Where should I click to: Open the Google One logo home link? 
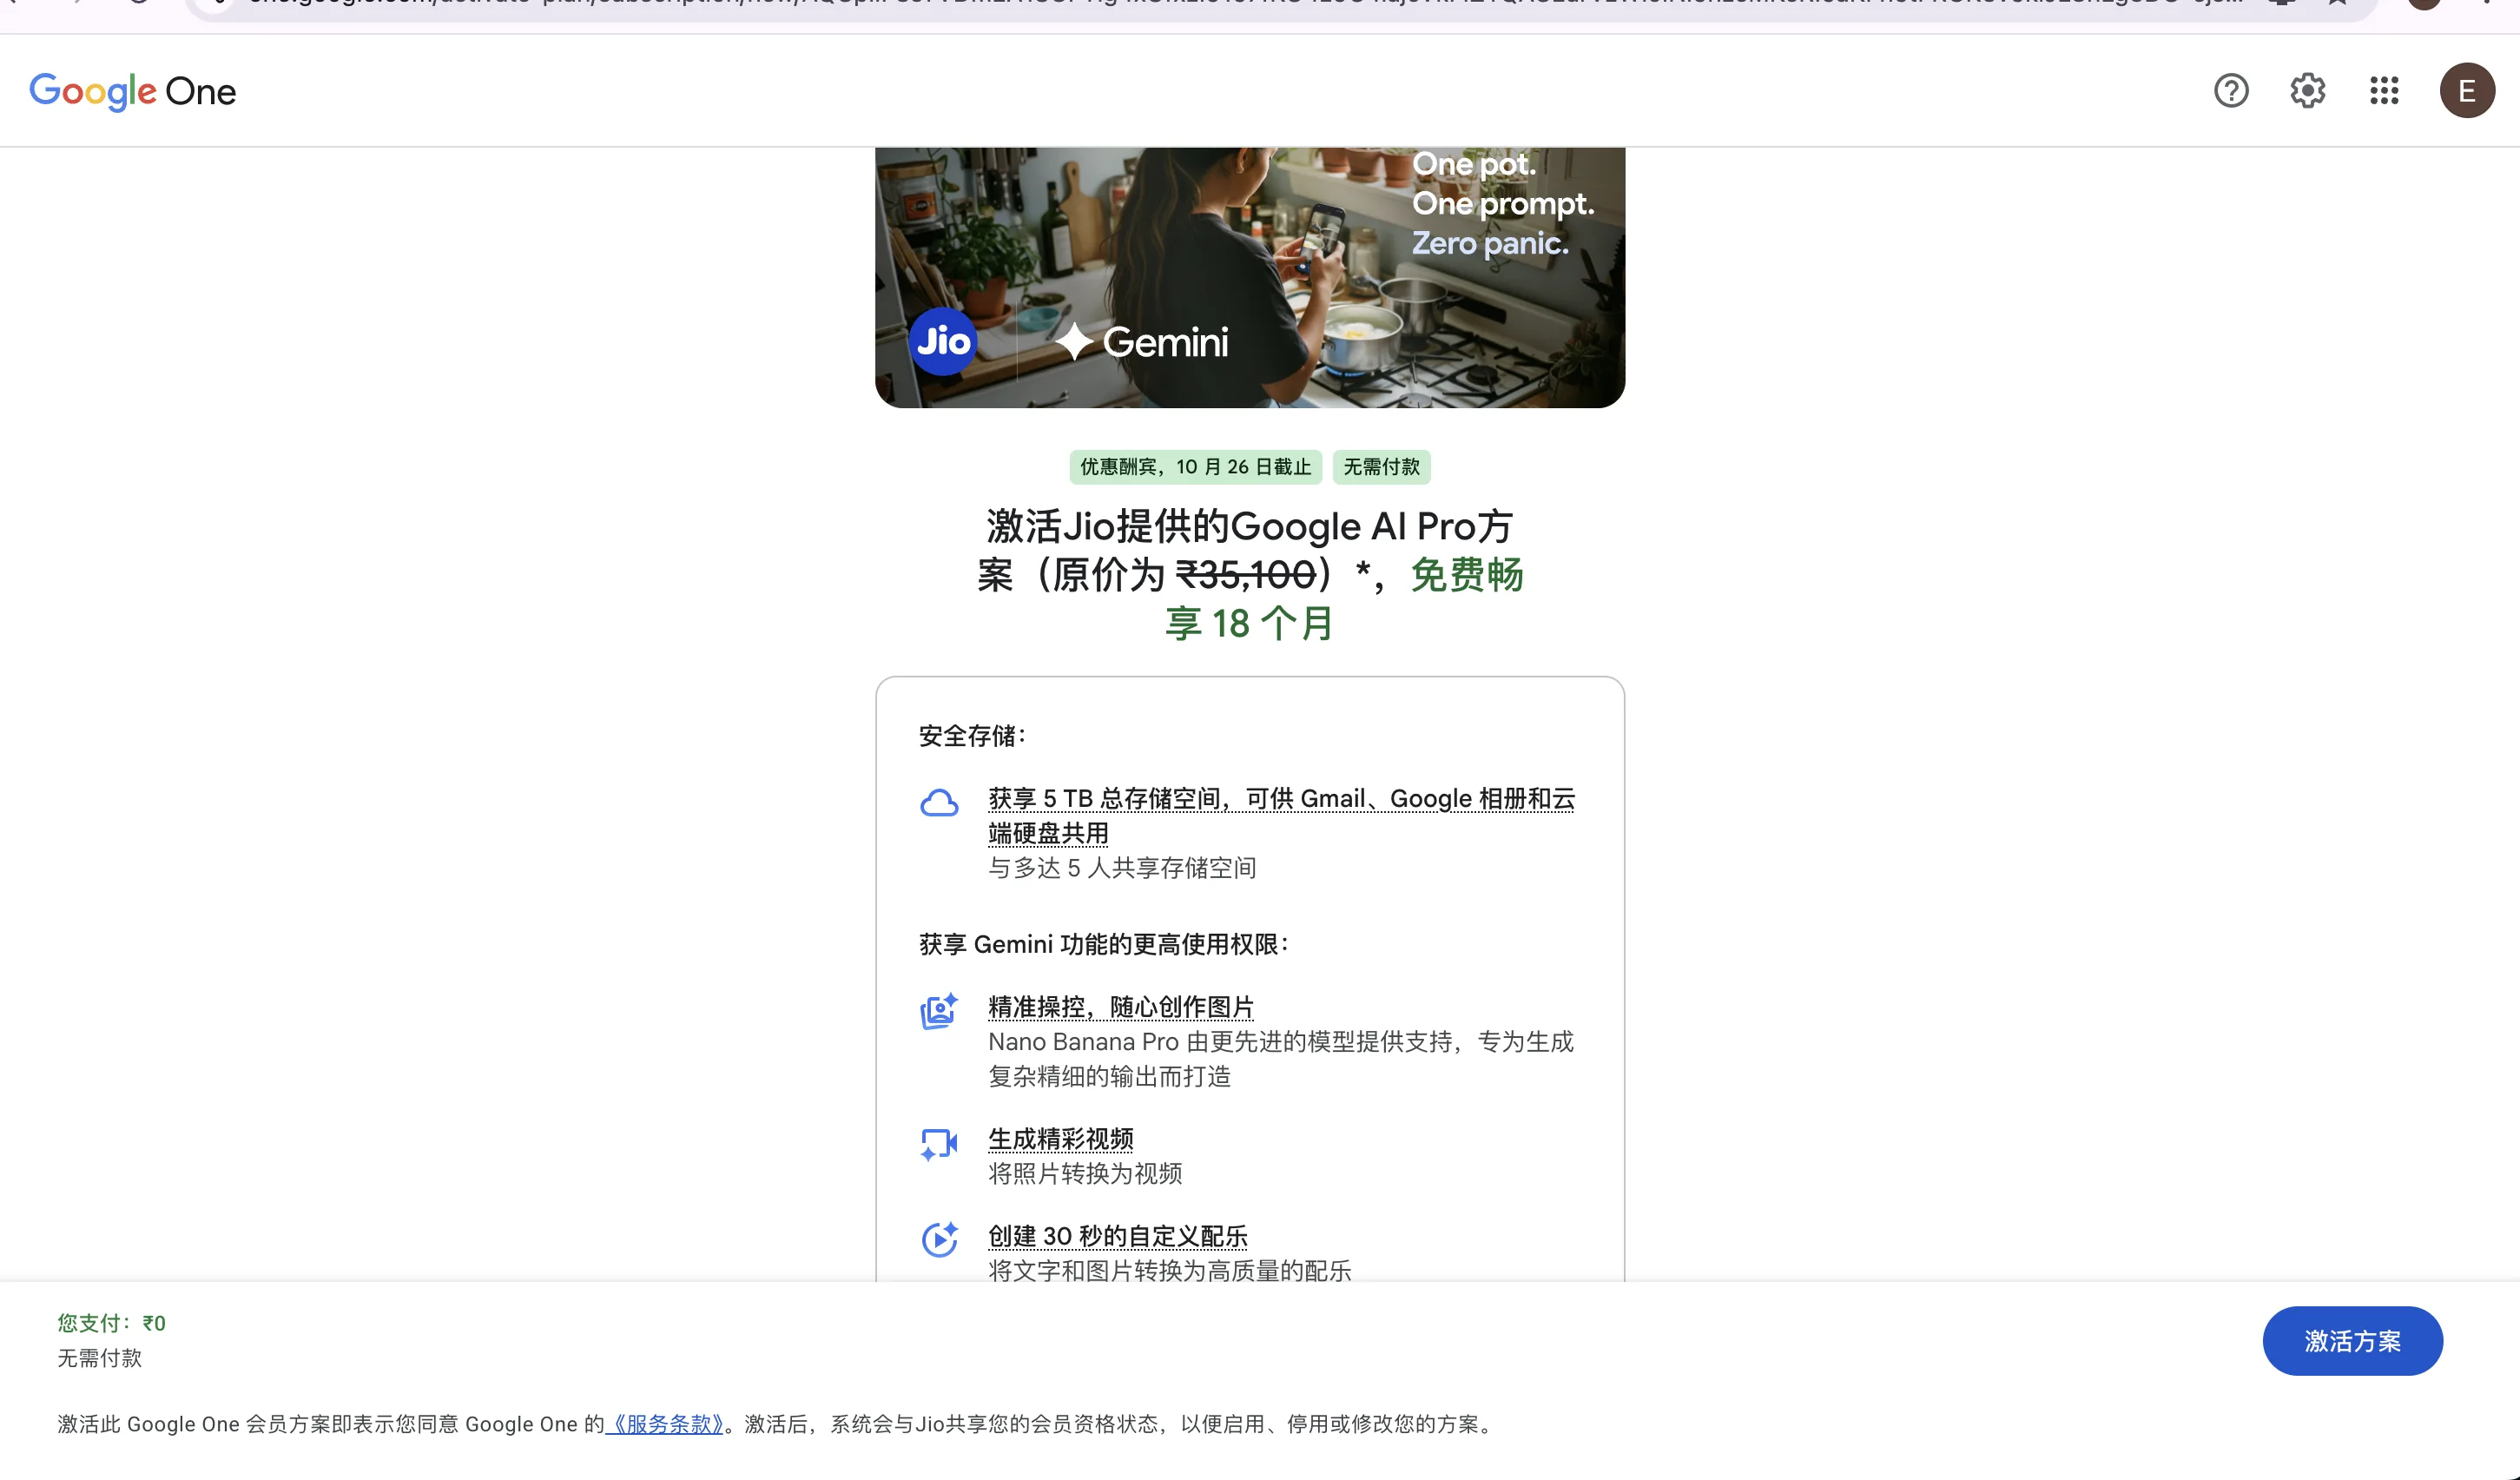click(x=133, y=91)
